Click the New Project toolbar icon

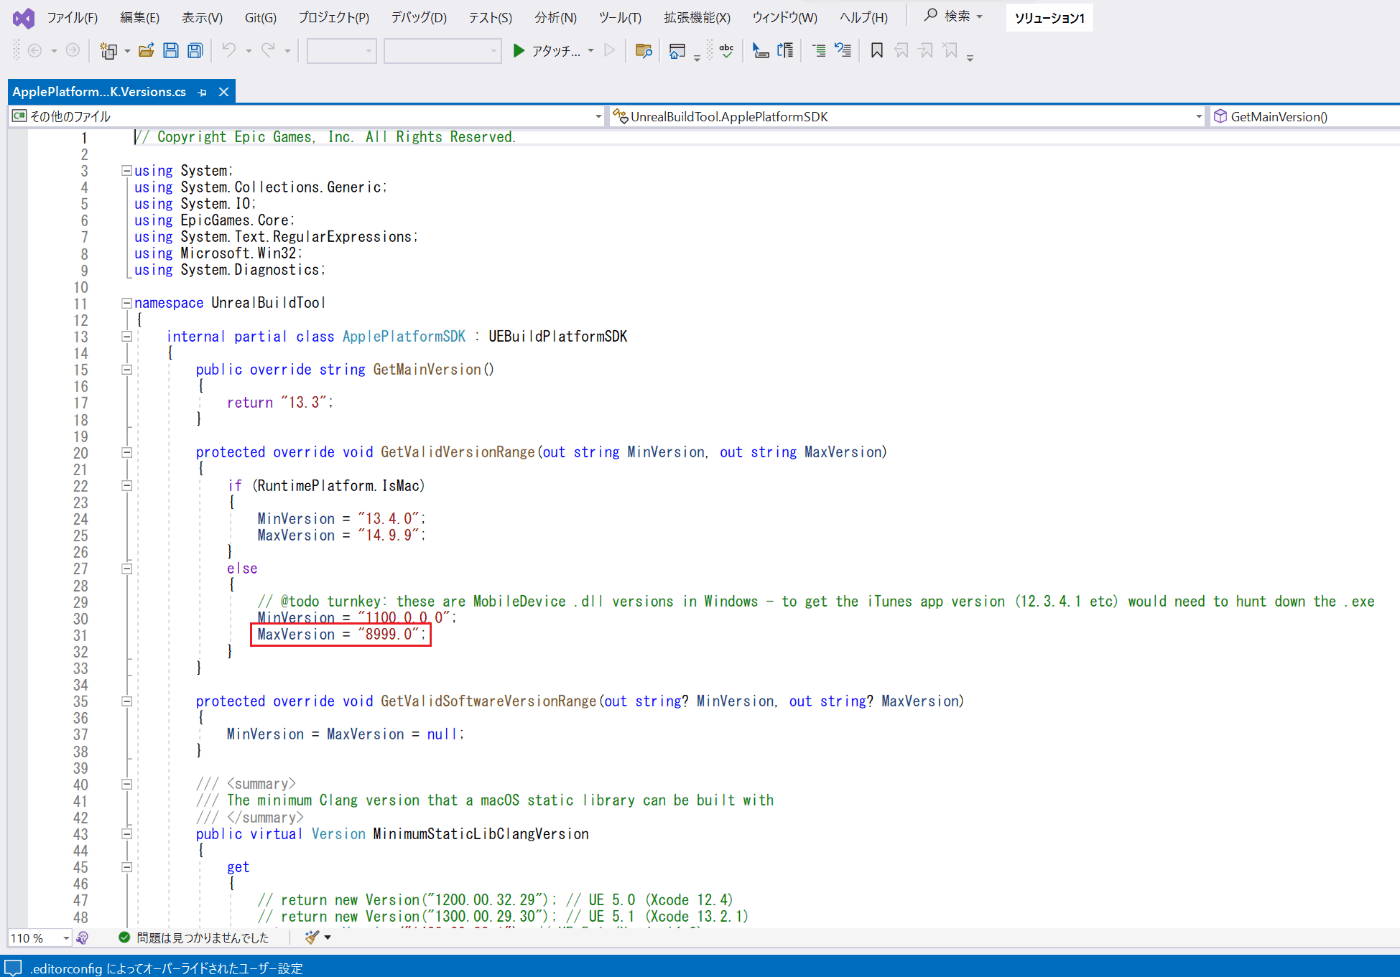point(108,51)
